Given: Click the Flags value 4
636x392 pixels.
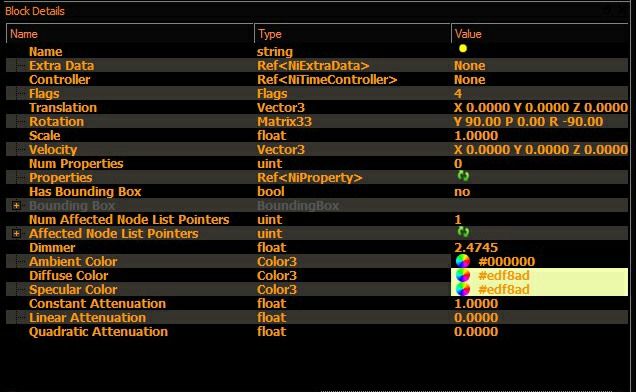Looking at the screenshot, I should (458, 94).
